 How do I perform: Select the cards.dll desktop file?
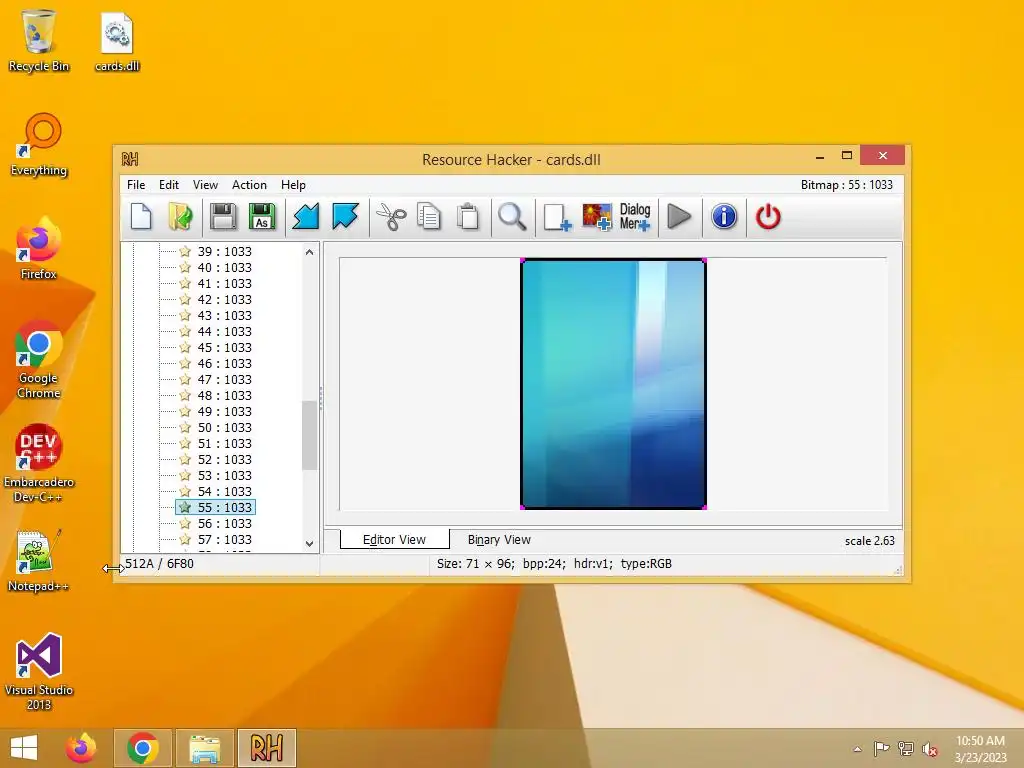coord(117,42)
